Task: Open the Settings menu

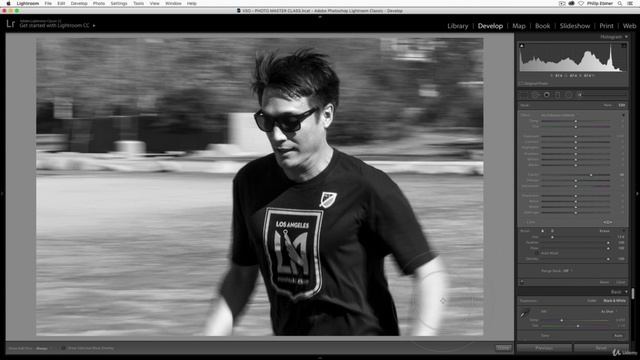Action: [119, 3]
